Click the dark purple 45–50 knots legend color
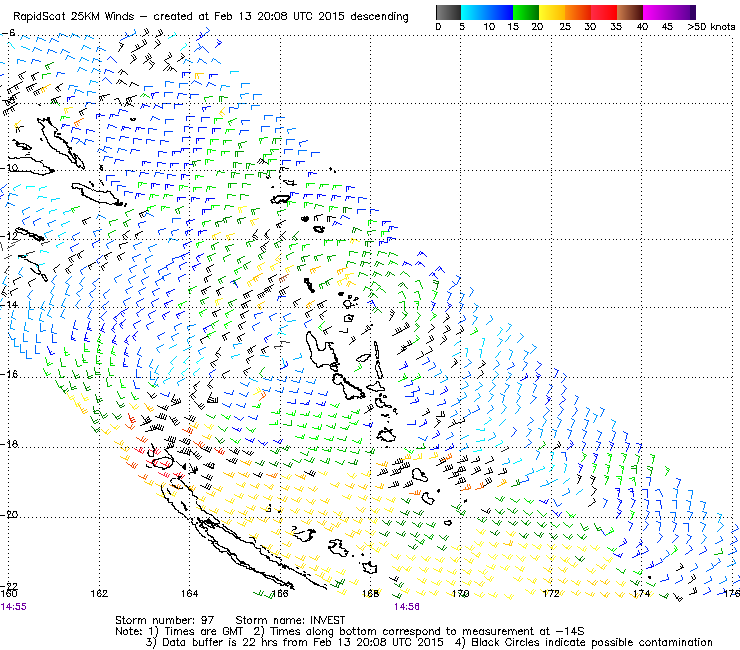The width and height of the screenshot is (740, 650). tap(682, 12)
